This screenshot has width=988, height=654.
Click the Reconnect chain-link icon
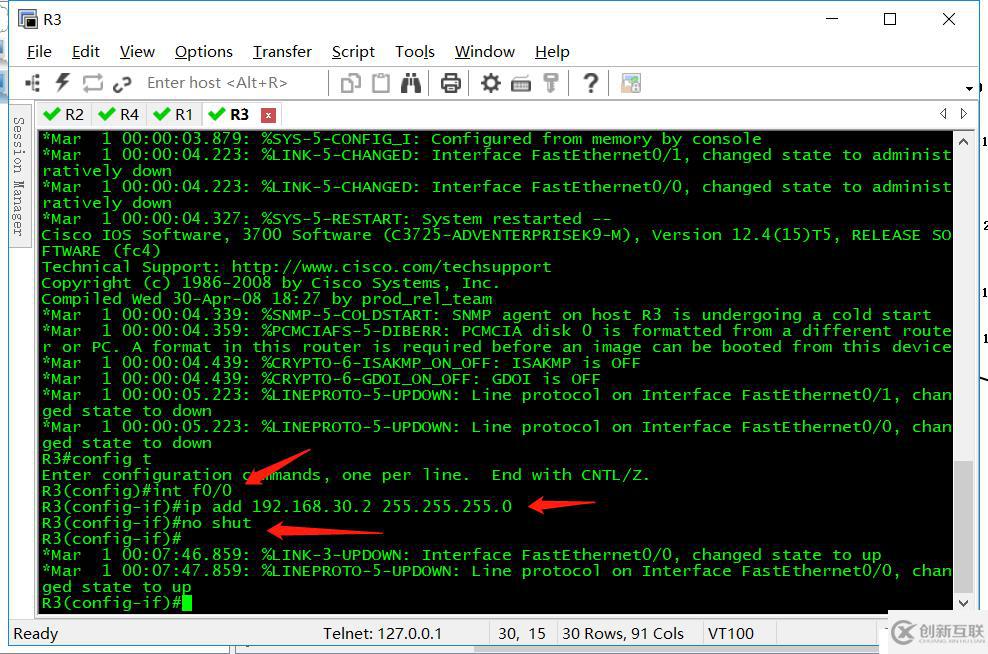coord(122,83)
